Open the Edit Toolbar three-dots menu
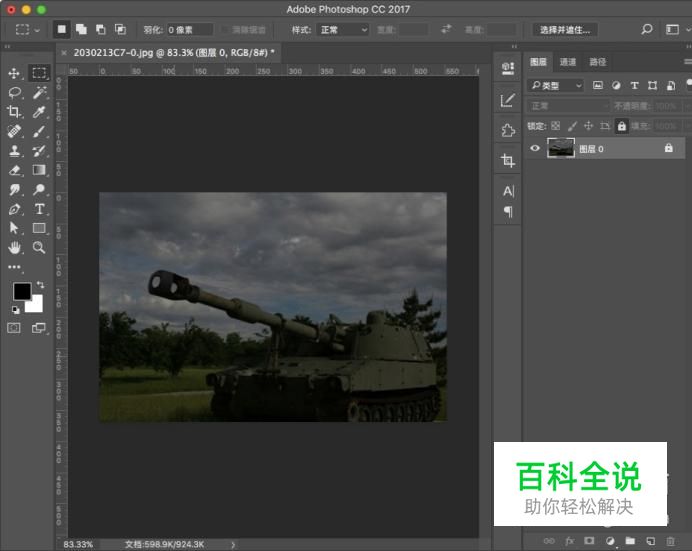Viewport: 692px width, 551px height. pos(14,267)
